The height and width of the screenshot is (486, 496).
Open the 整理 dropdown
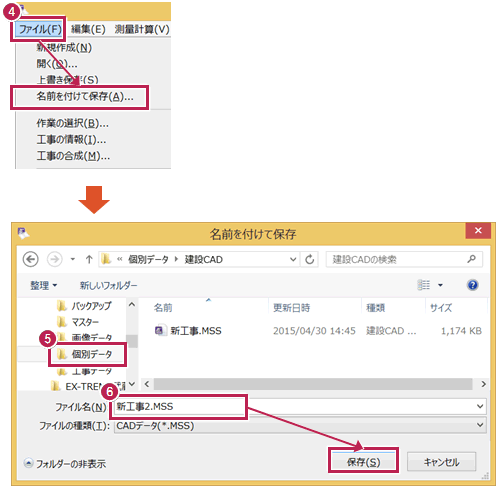click(44, 285)
